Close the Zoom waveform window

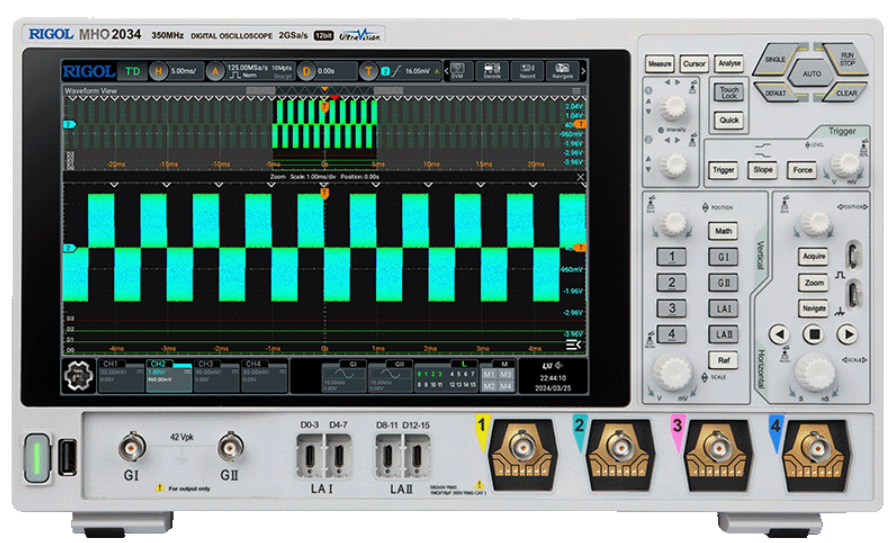coord(579,176)
